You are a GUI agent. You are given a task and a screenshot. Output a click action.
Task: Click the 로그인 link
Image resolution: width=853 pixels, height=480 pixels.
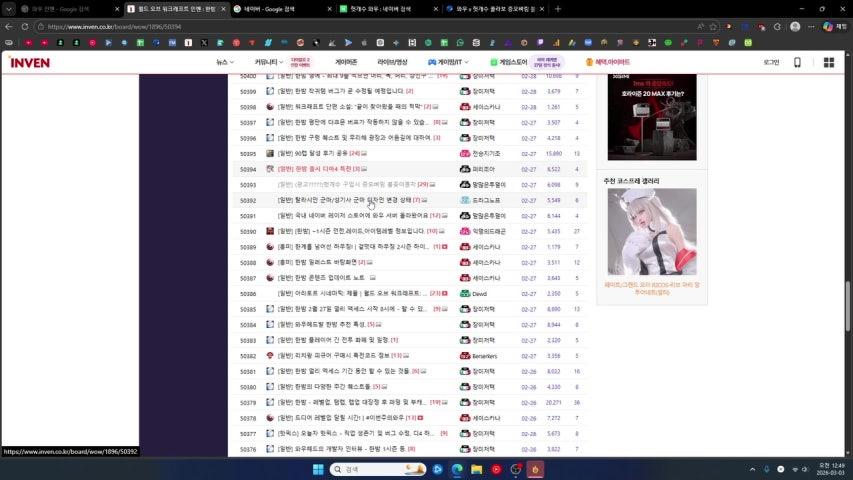tap(771, 63)
